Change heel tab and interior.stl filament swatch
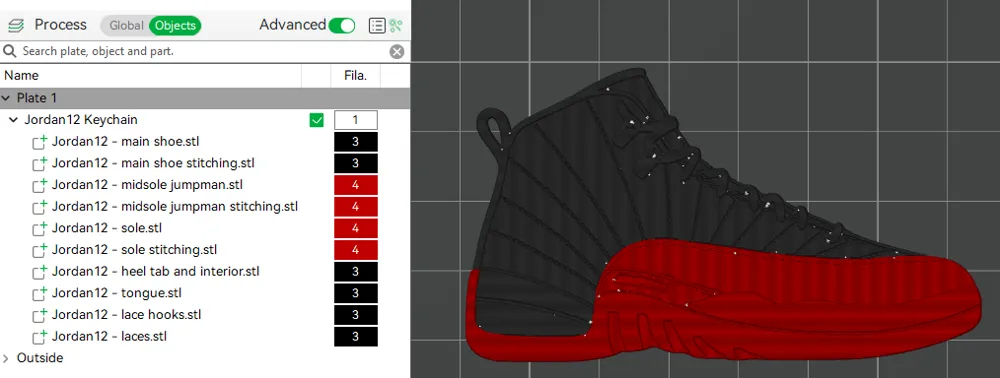The width and height of the screenshot is (1000, 378). point(355,272)
